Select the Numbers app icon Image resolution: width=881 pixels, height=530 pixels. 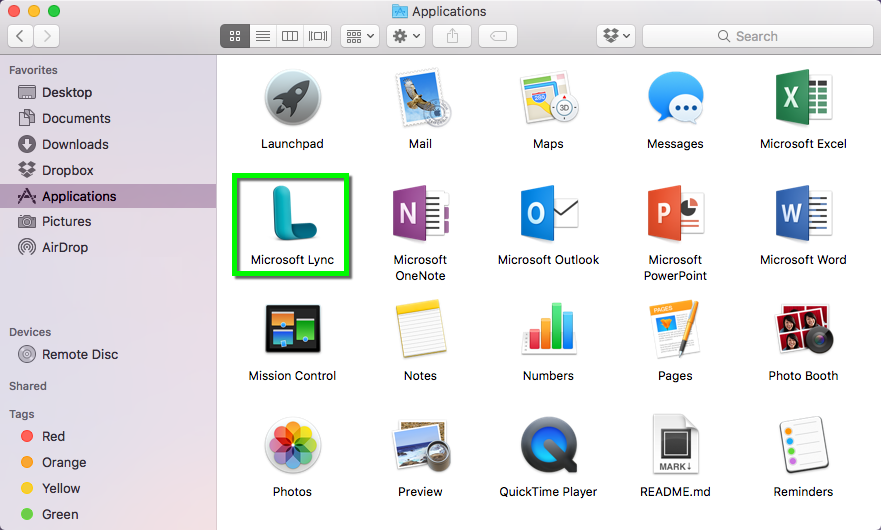(x=548, y=329)
